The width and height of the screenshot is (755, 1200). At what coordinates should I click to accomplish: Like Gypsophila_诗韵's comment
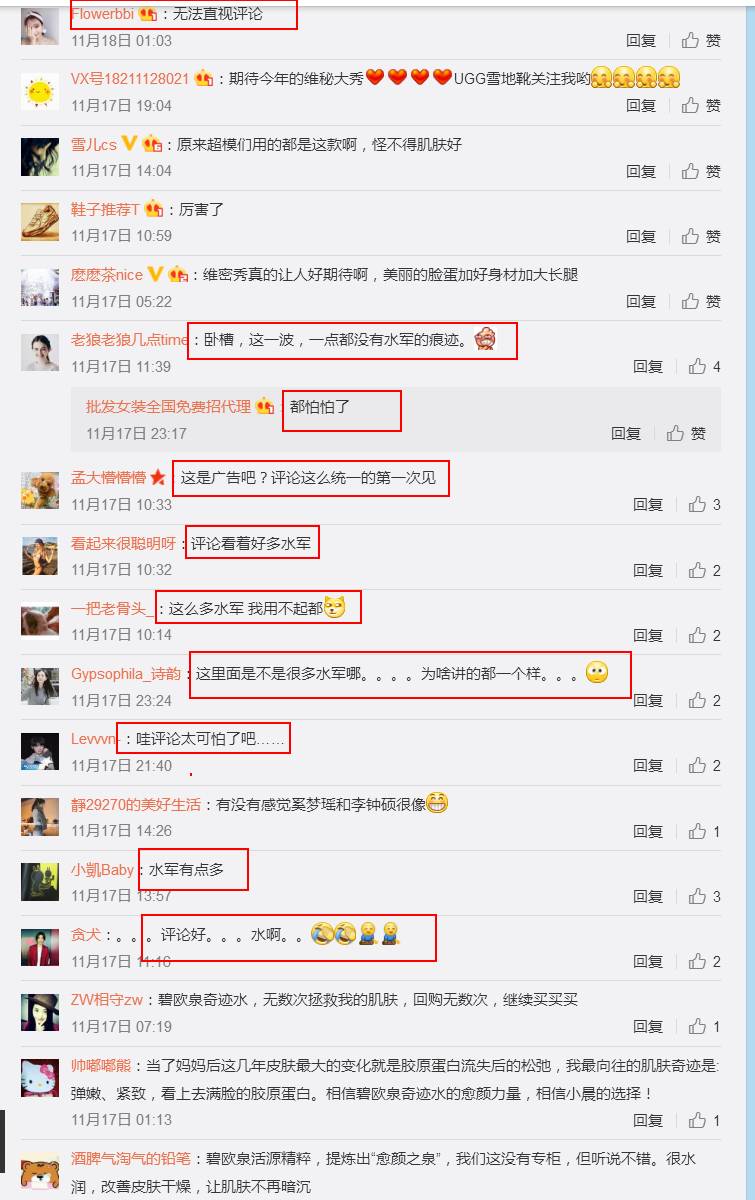tap(704, 701)
